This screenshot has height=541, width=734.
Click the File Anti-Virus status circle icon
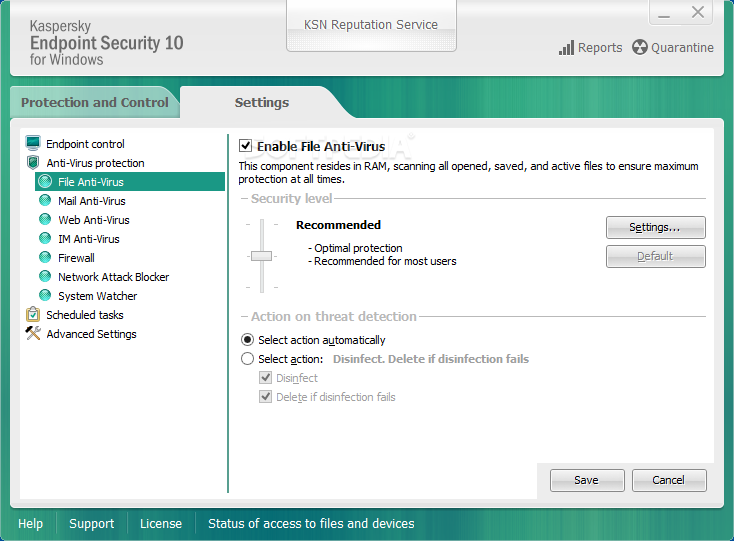click(45, 182)
